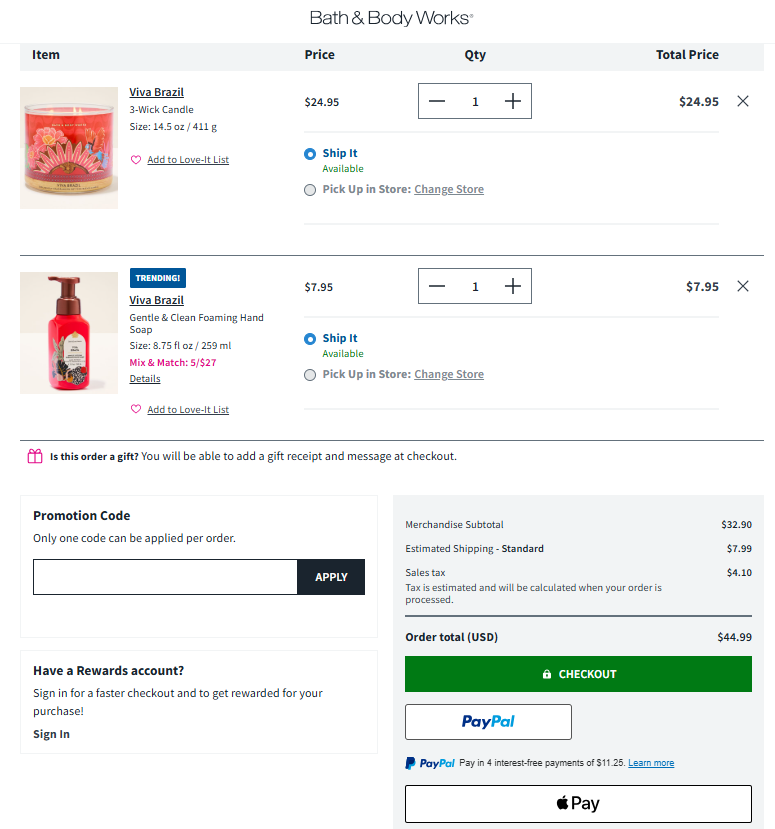The width and height of the screenshot is (775, 829).
Task: Click the minus icon to decrease soap quantity
Action: (437, 286)
